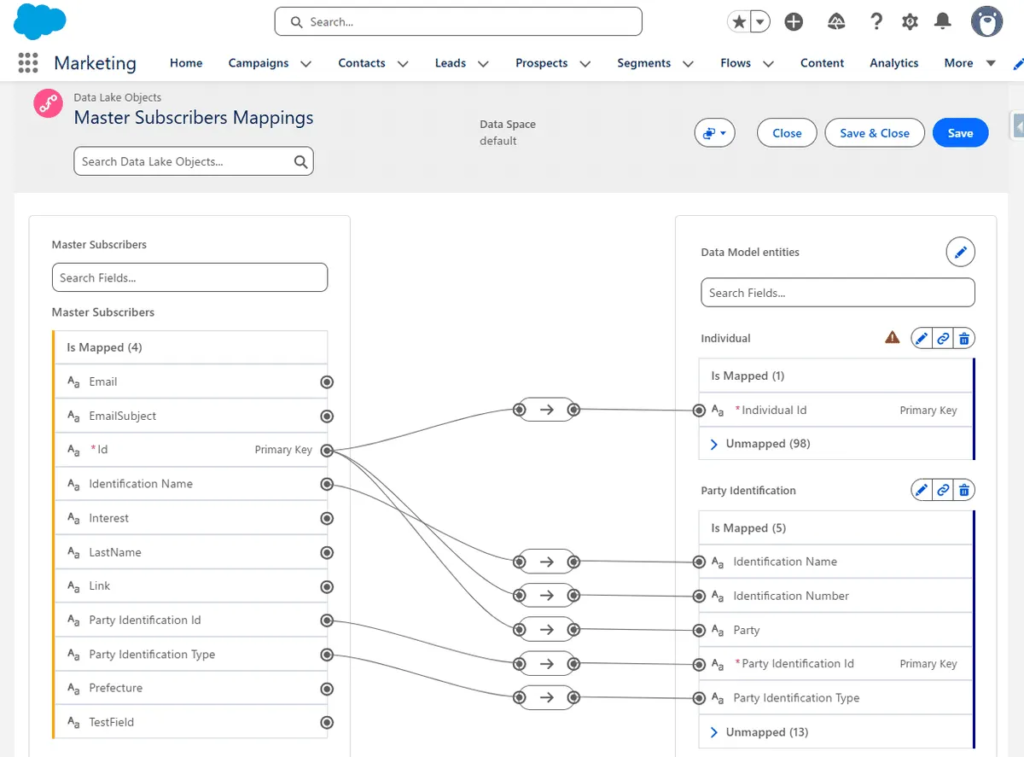The height and width of the screenshot is (757, 1024).
Task: Click the notifications bell icon
Action: pyautogui.click(x=942, y=22)
